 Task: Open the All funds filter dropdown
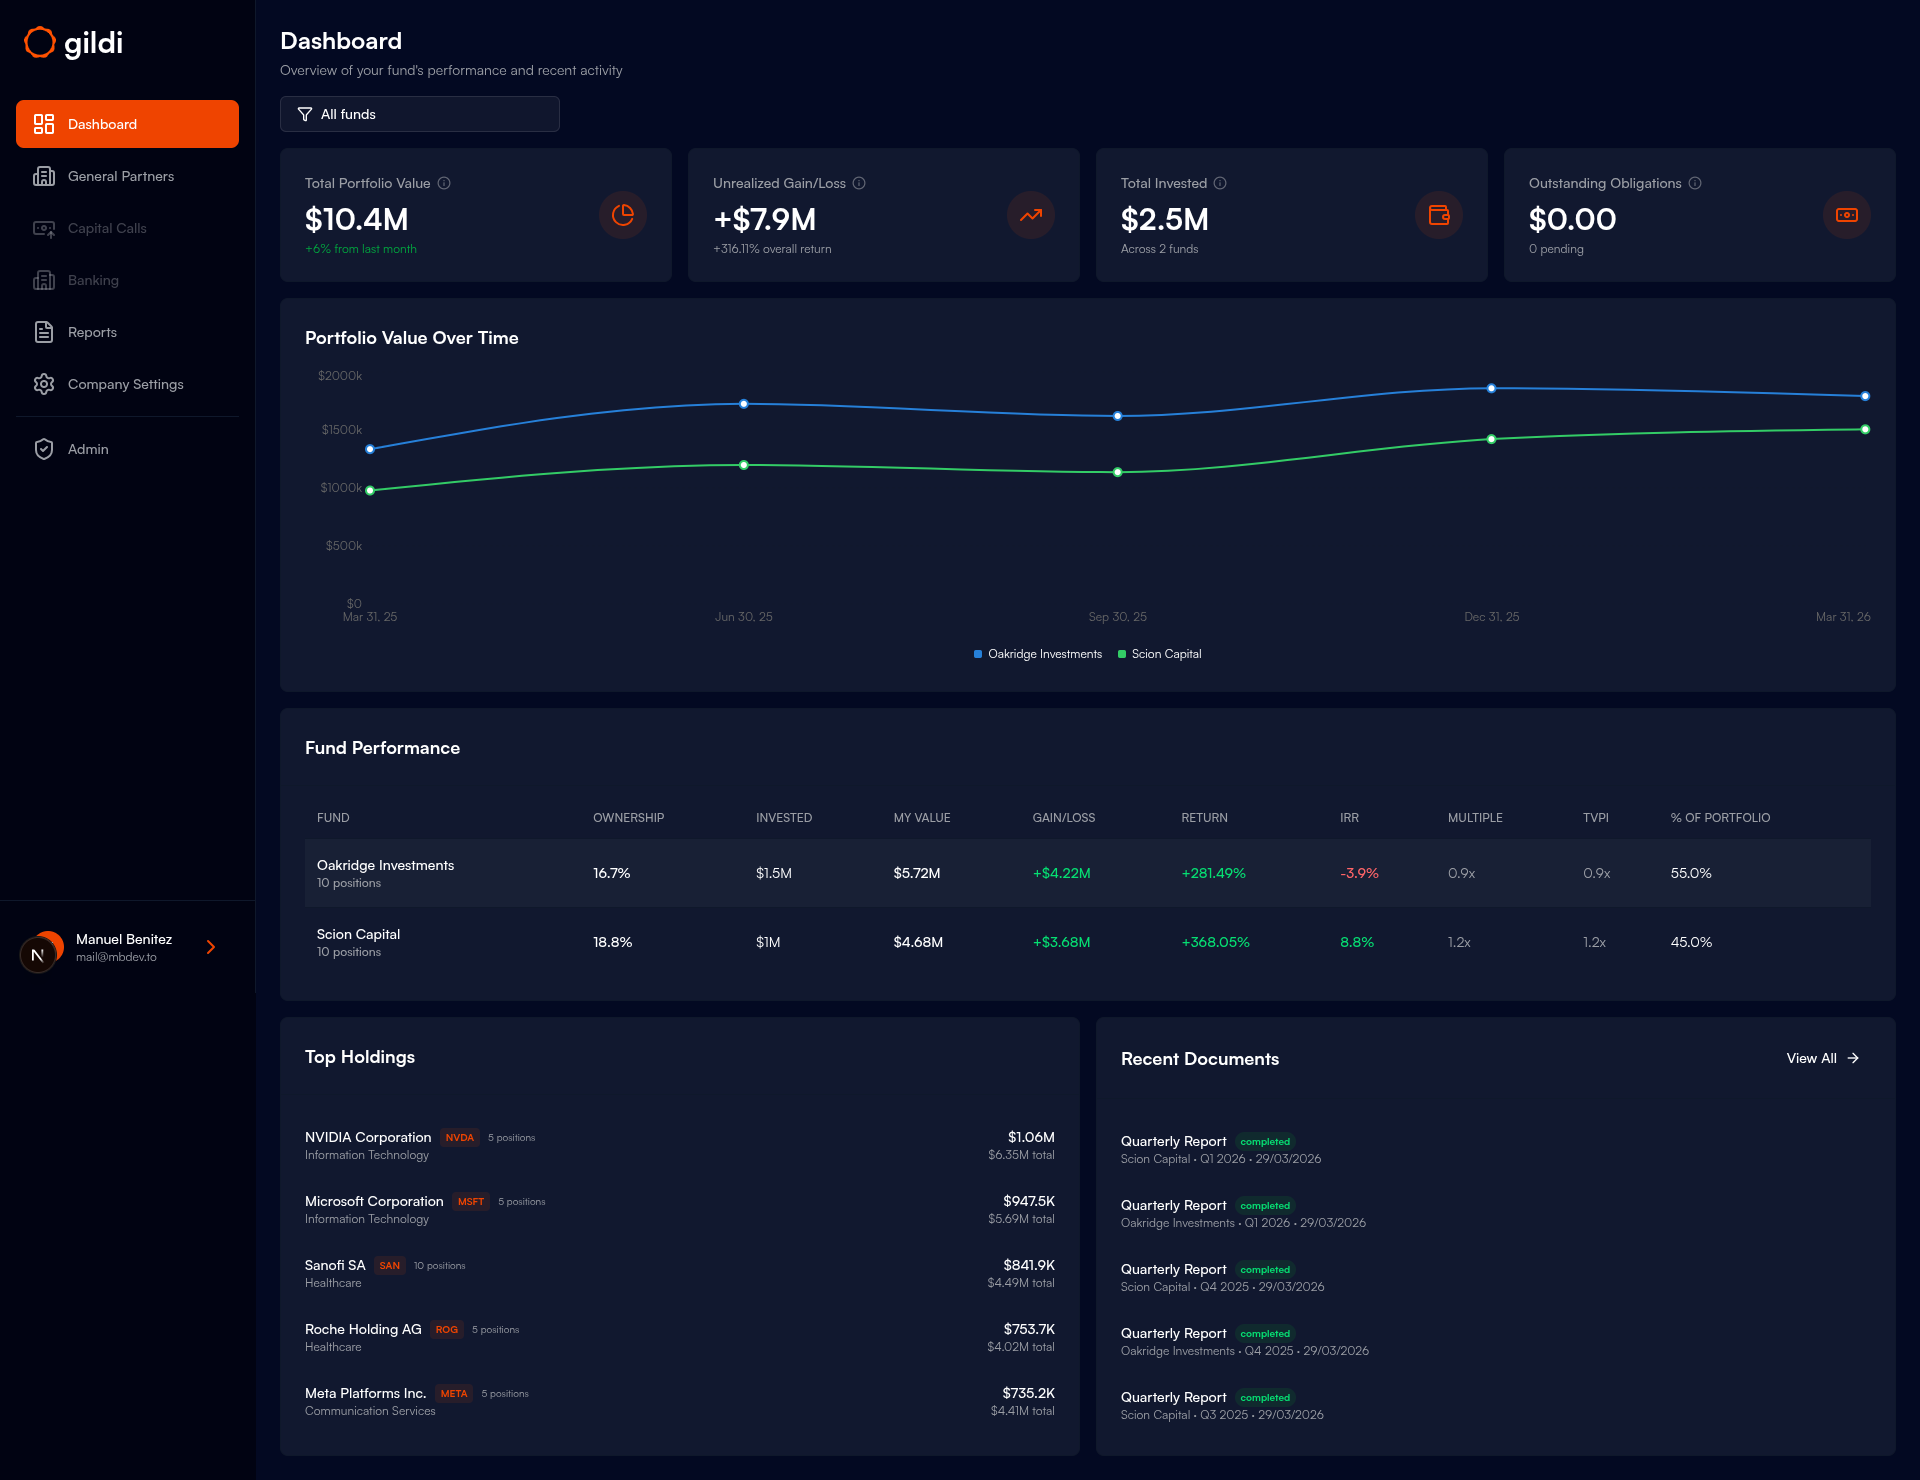coord(420,114)
